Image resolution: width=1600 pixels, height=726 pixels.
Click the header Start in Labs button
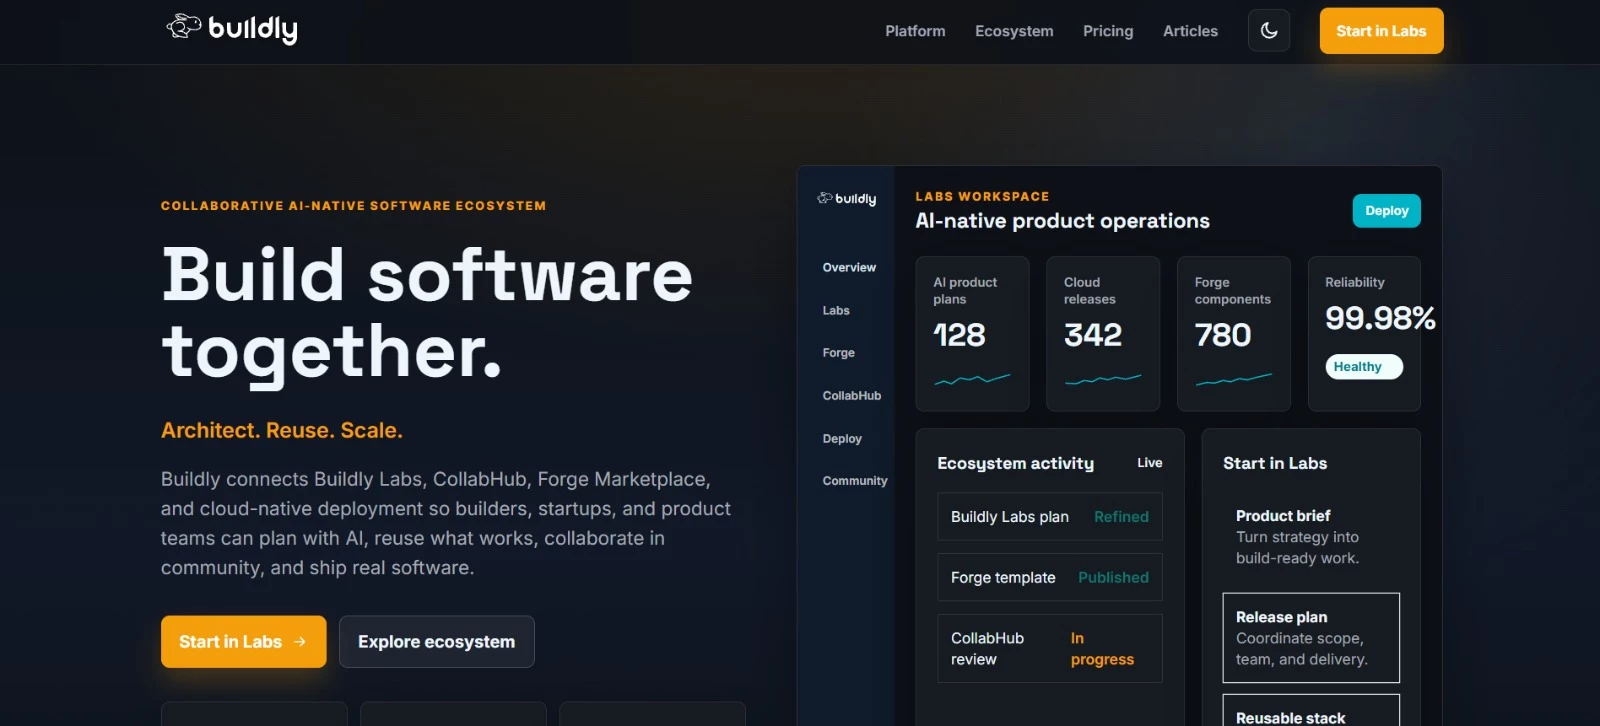click(x=1381, y=31)
